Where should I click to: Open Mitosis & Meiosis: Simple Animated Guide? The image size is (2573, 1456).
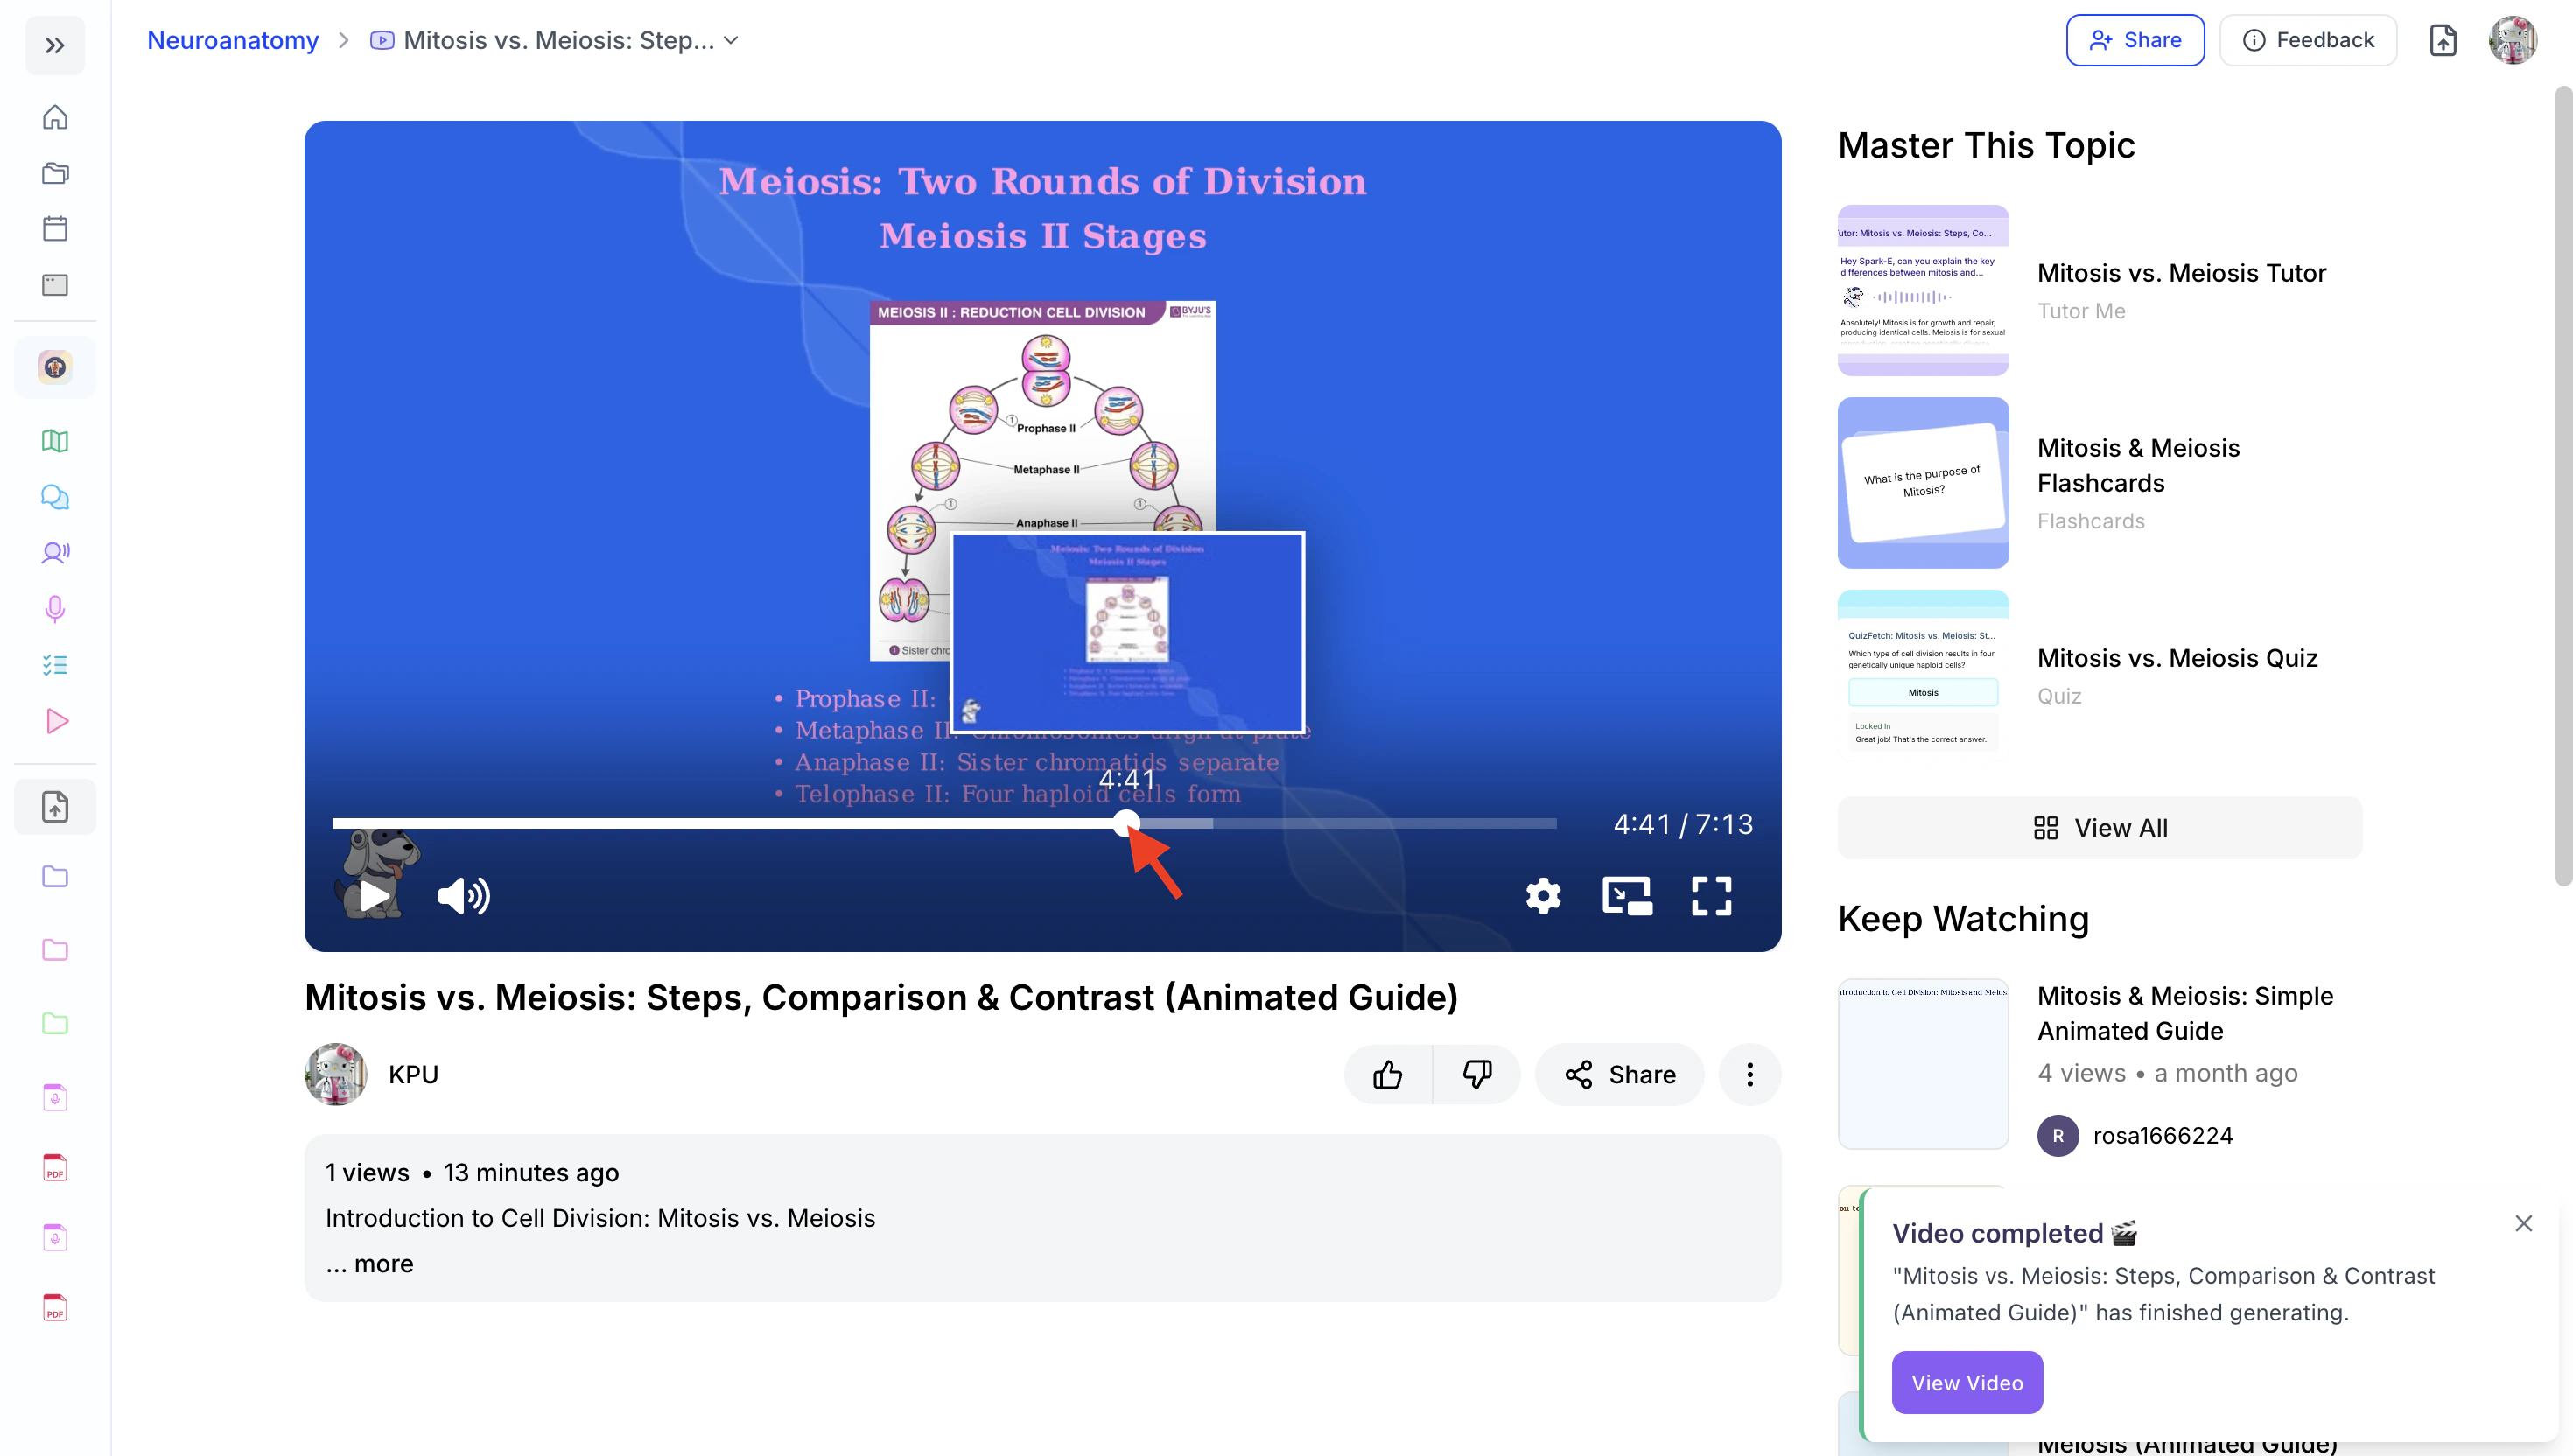2186,1013
